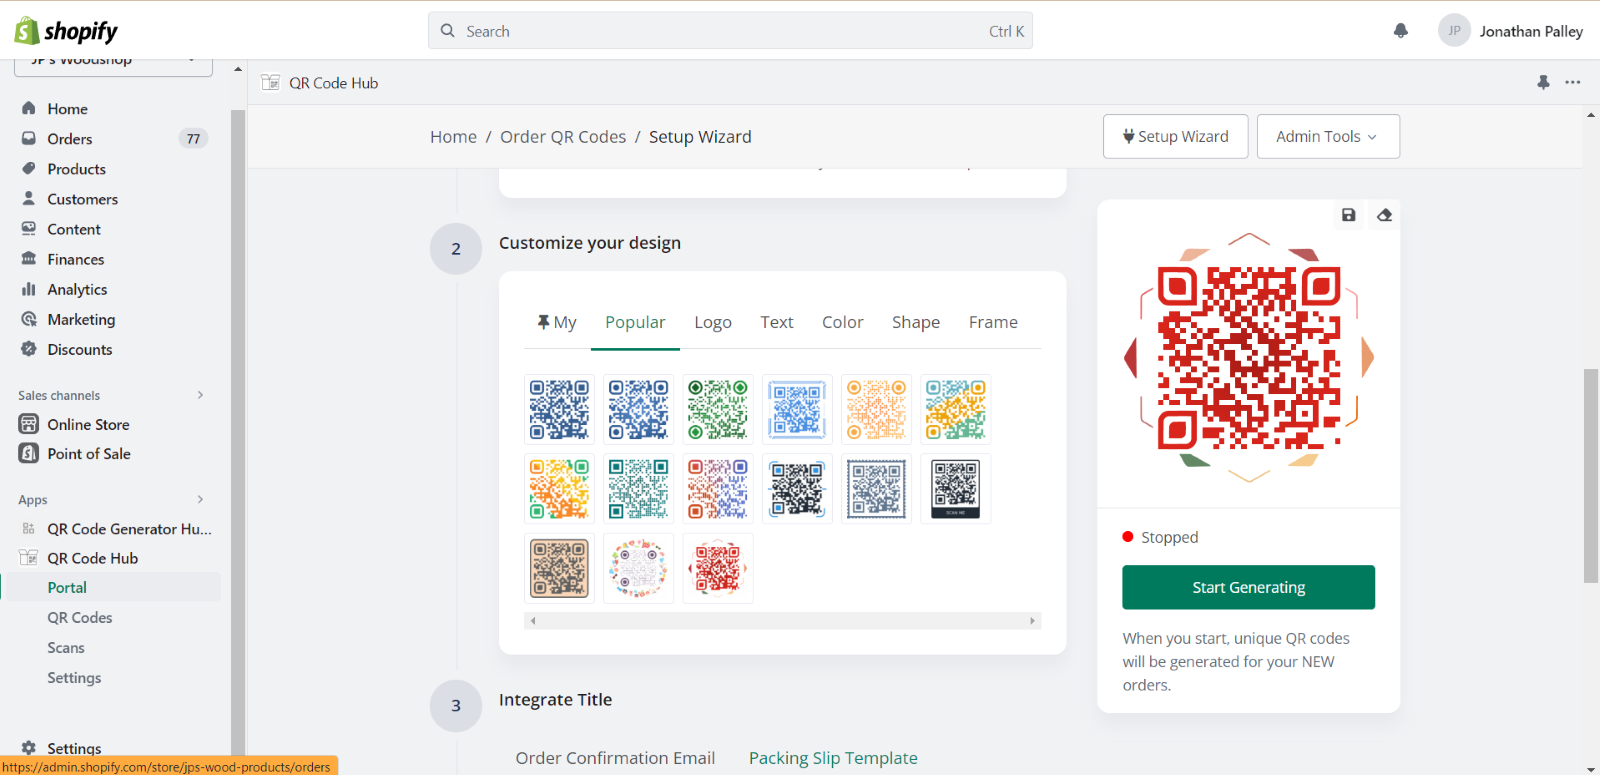Click Jonathan Palley account name
The image size is (1600, 775).
click(x=1531, y=31)
